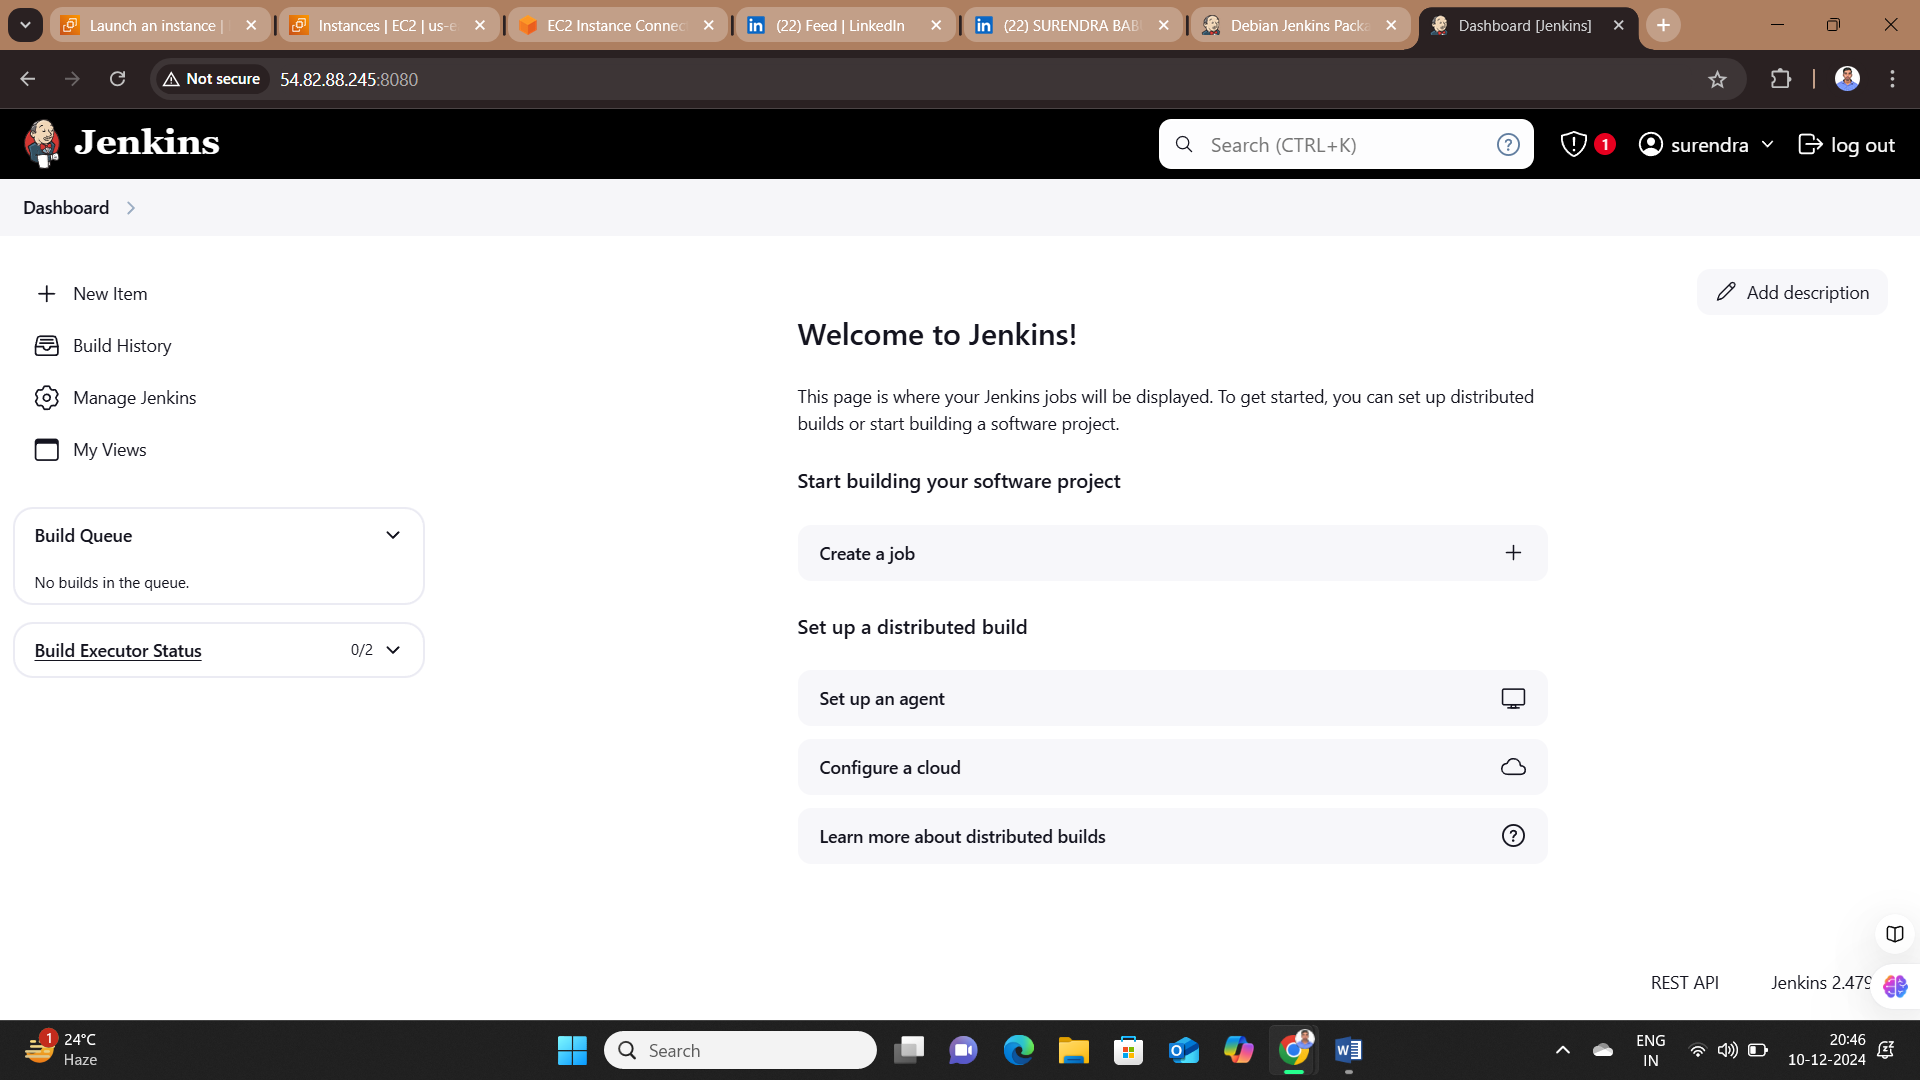This screenshot has width=1920, height=1080.
Task: Open Outlook from the taskbar
Action: click(1183, 1050)
